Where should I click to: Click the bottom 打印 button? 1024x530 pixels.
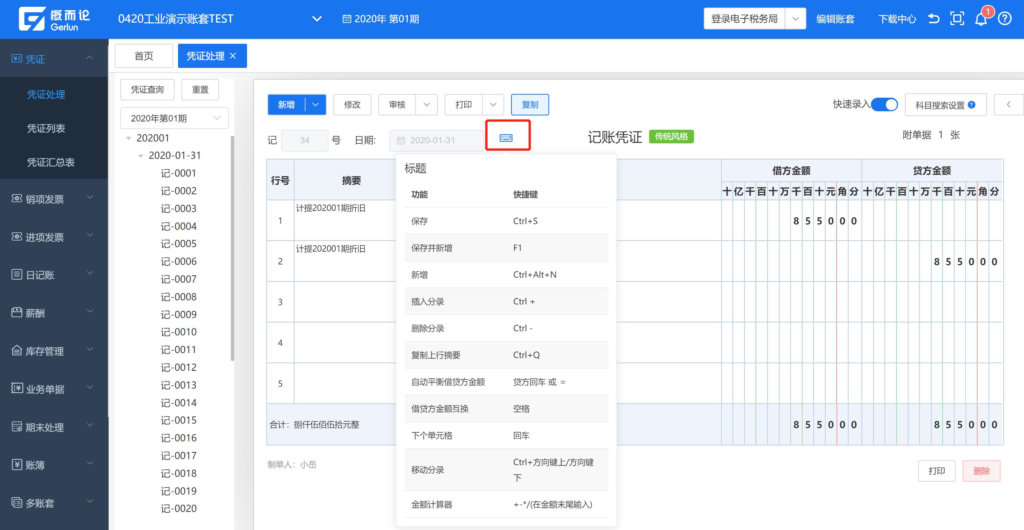[x=936, y=471]
